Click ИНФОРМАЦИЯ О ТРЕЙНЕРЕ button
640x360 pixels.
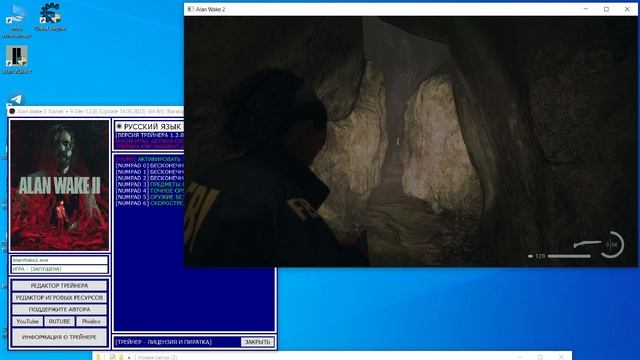tap(59, 337)
